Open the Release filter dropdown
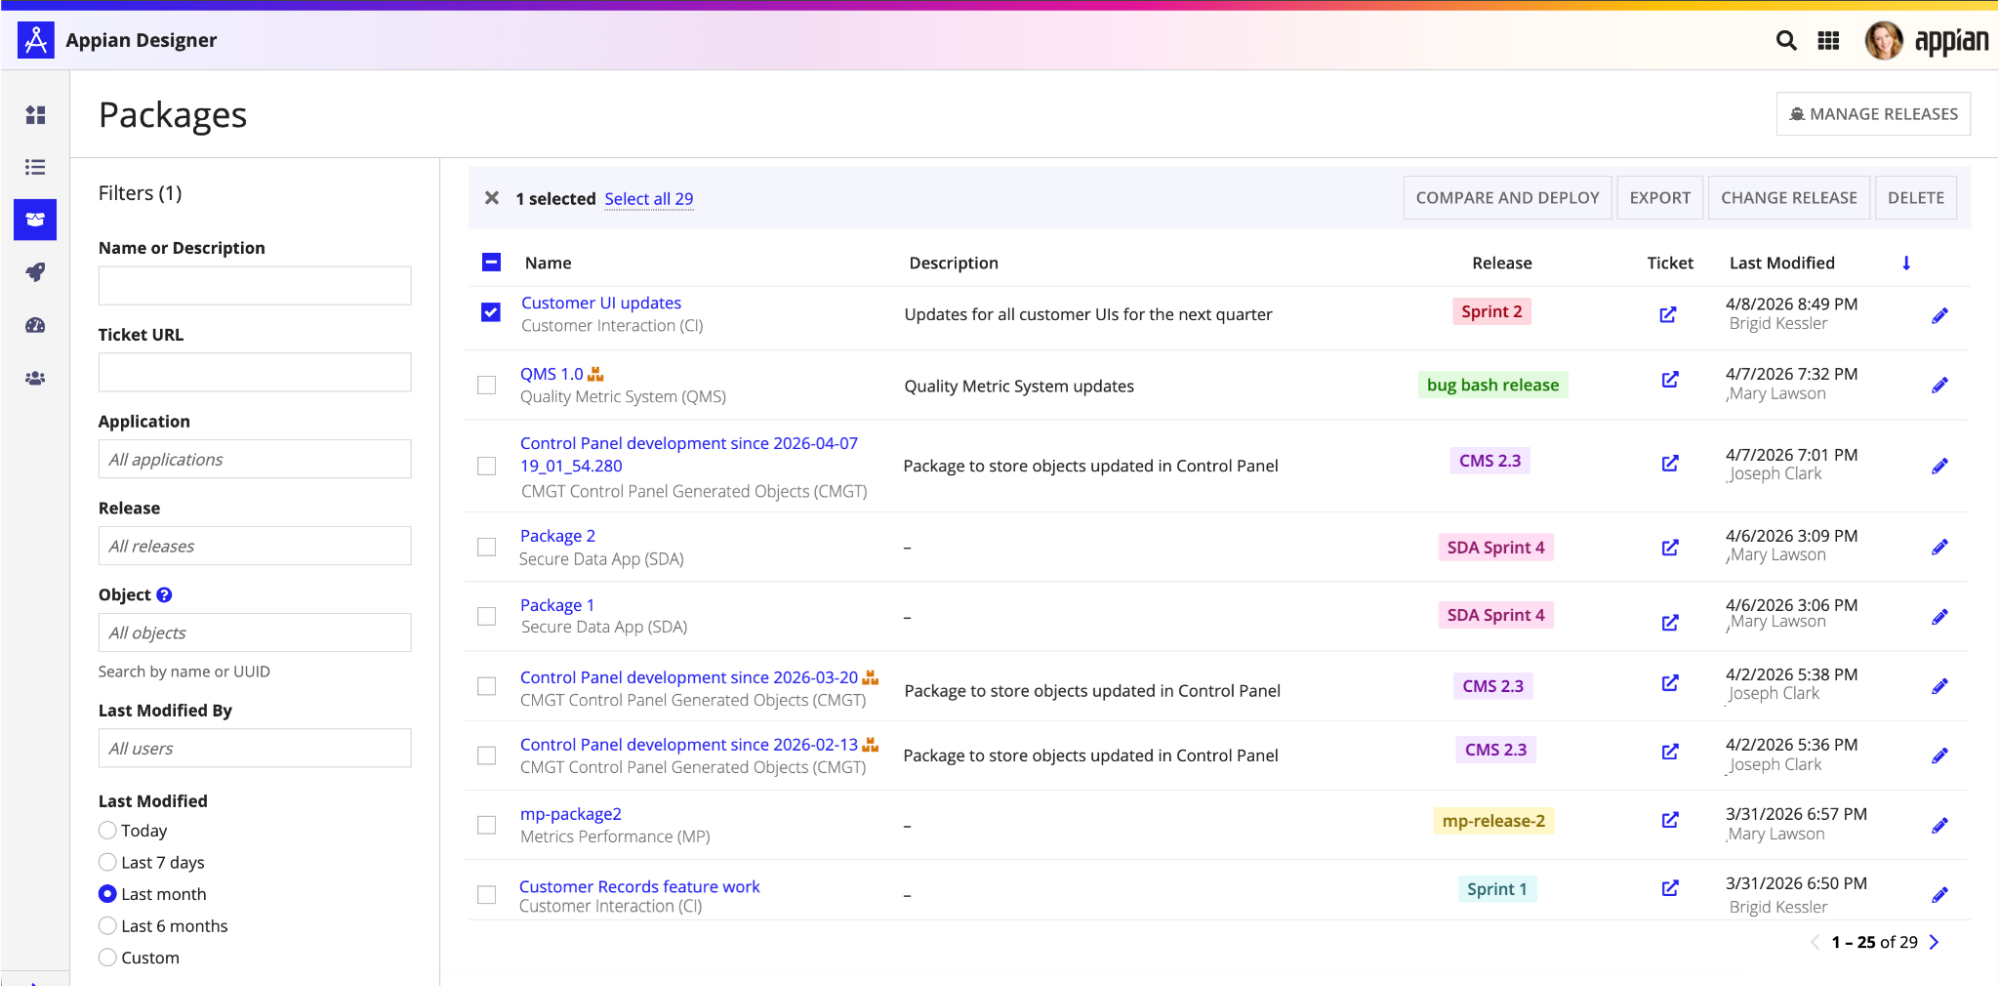 coord(255,546)
